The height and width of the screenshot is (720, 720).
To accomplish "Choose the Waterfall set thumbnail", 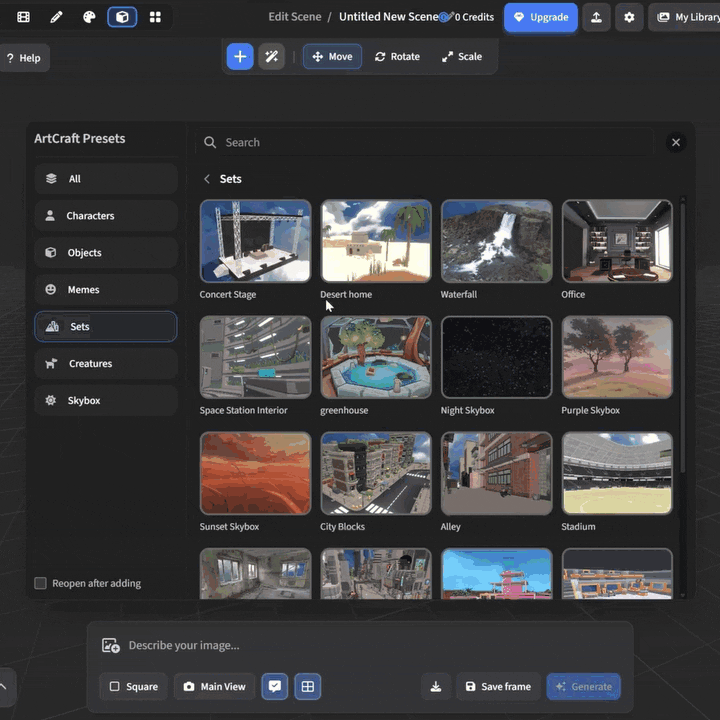I will tap(496, 241).
